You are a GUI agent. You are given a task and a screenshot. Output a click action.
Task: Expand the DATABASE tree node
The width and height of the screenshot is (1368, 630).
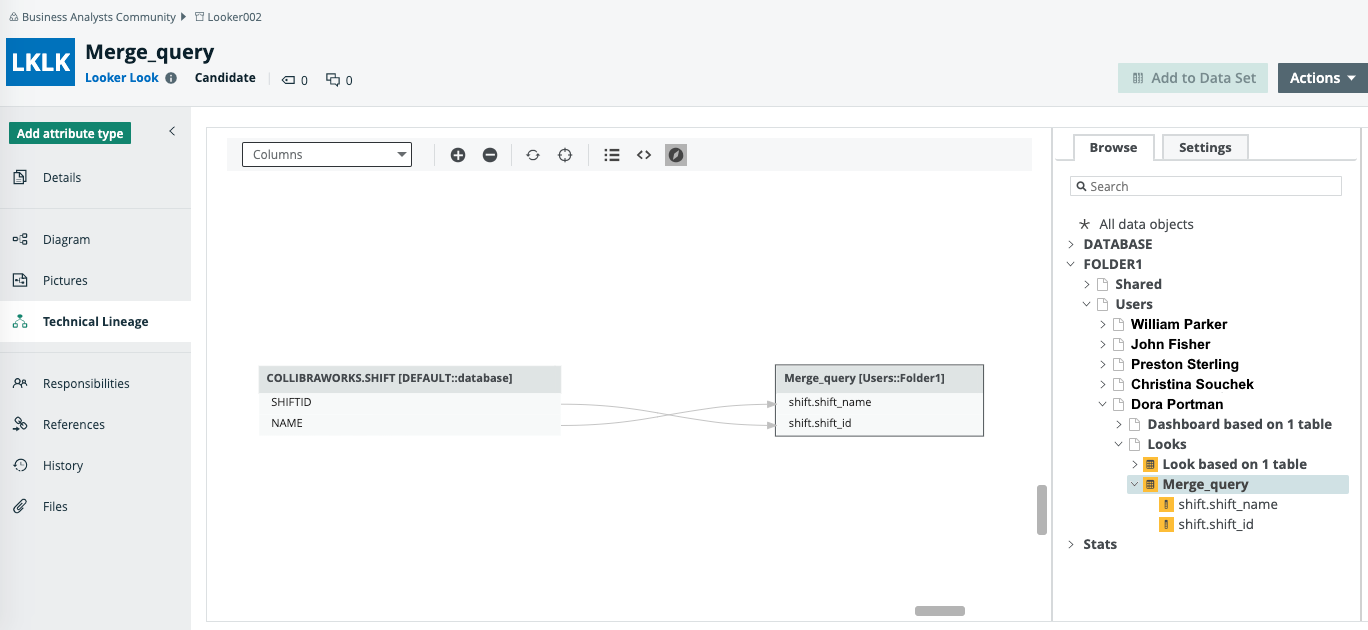[1071, 244]
